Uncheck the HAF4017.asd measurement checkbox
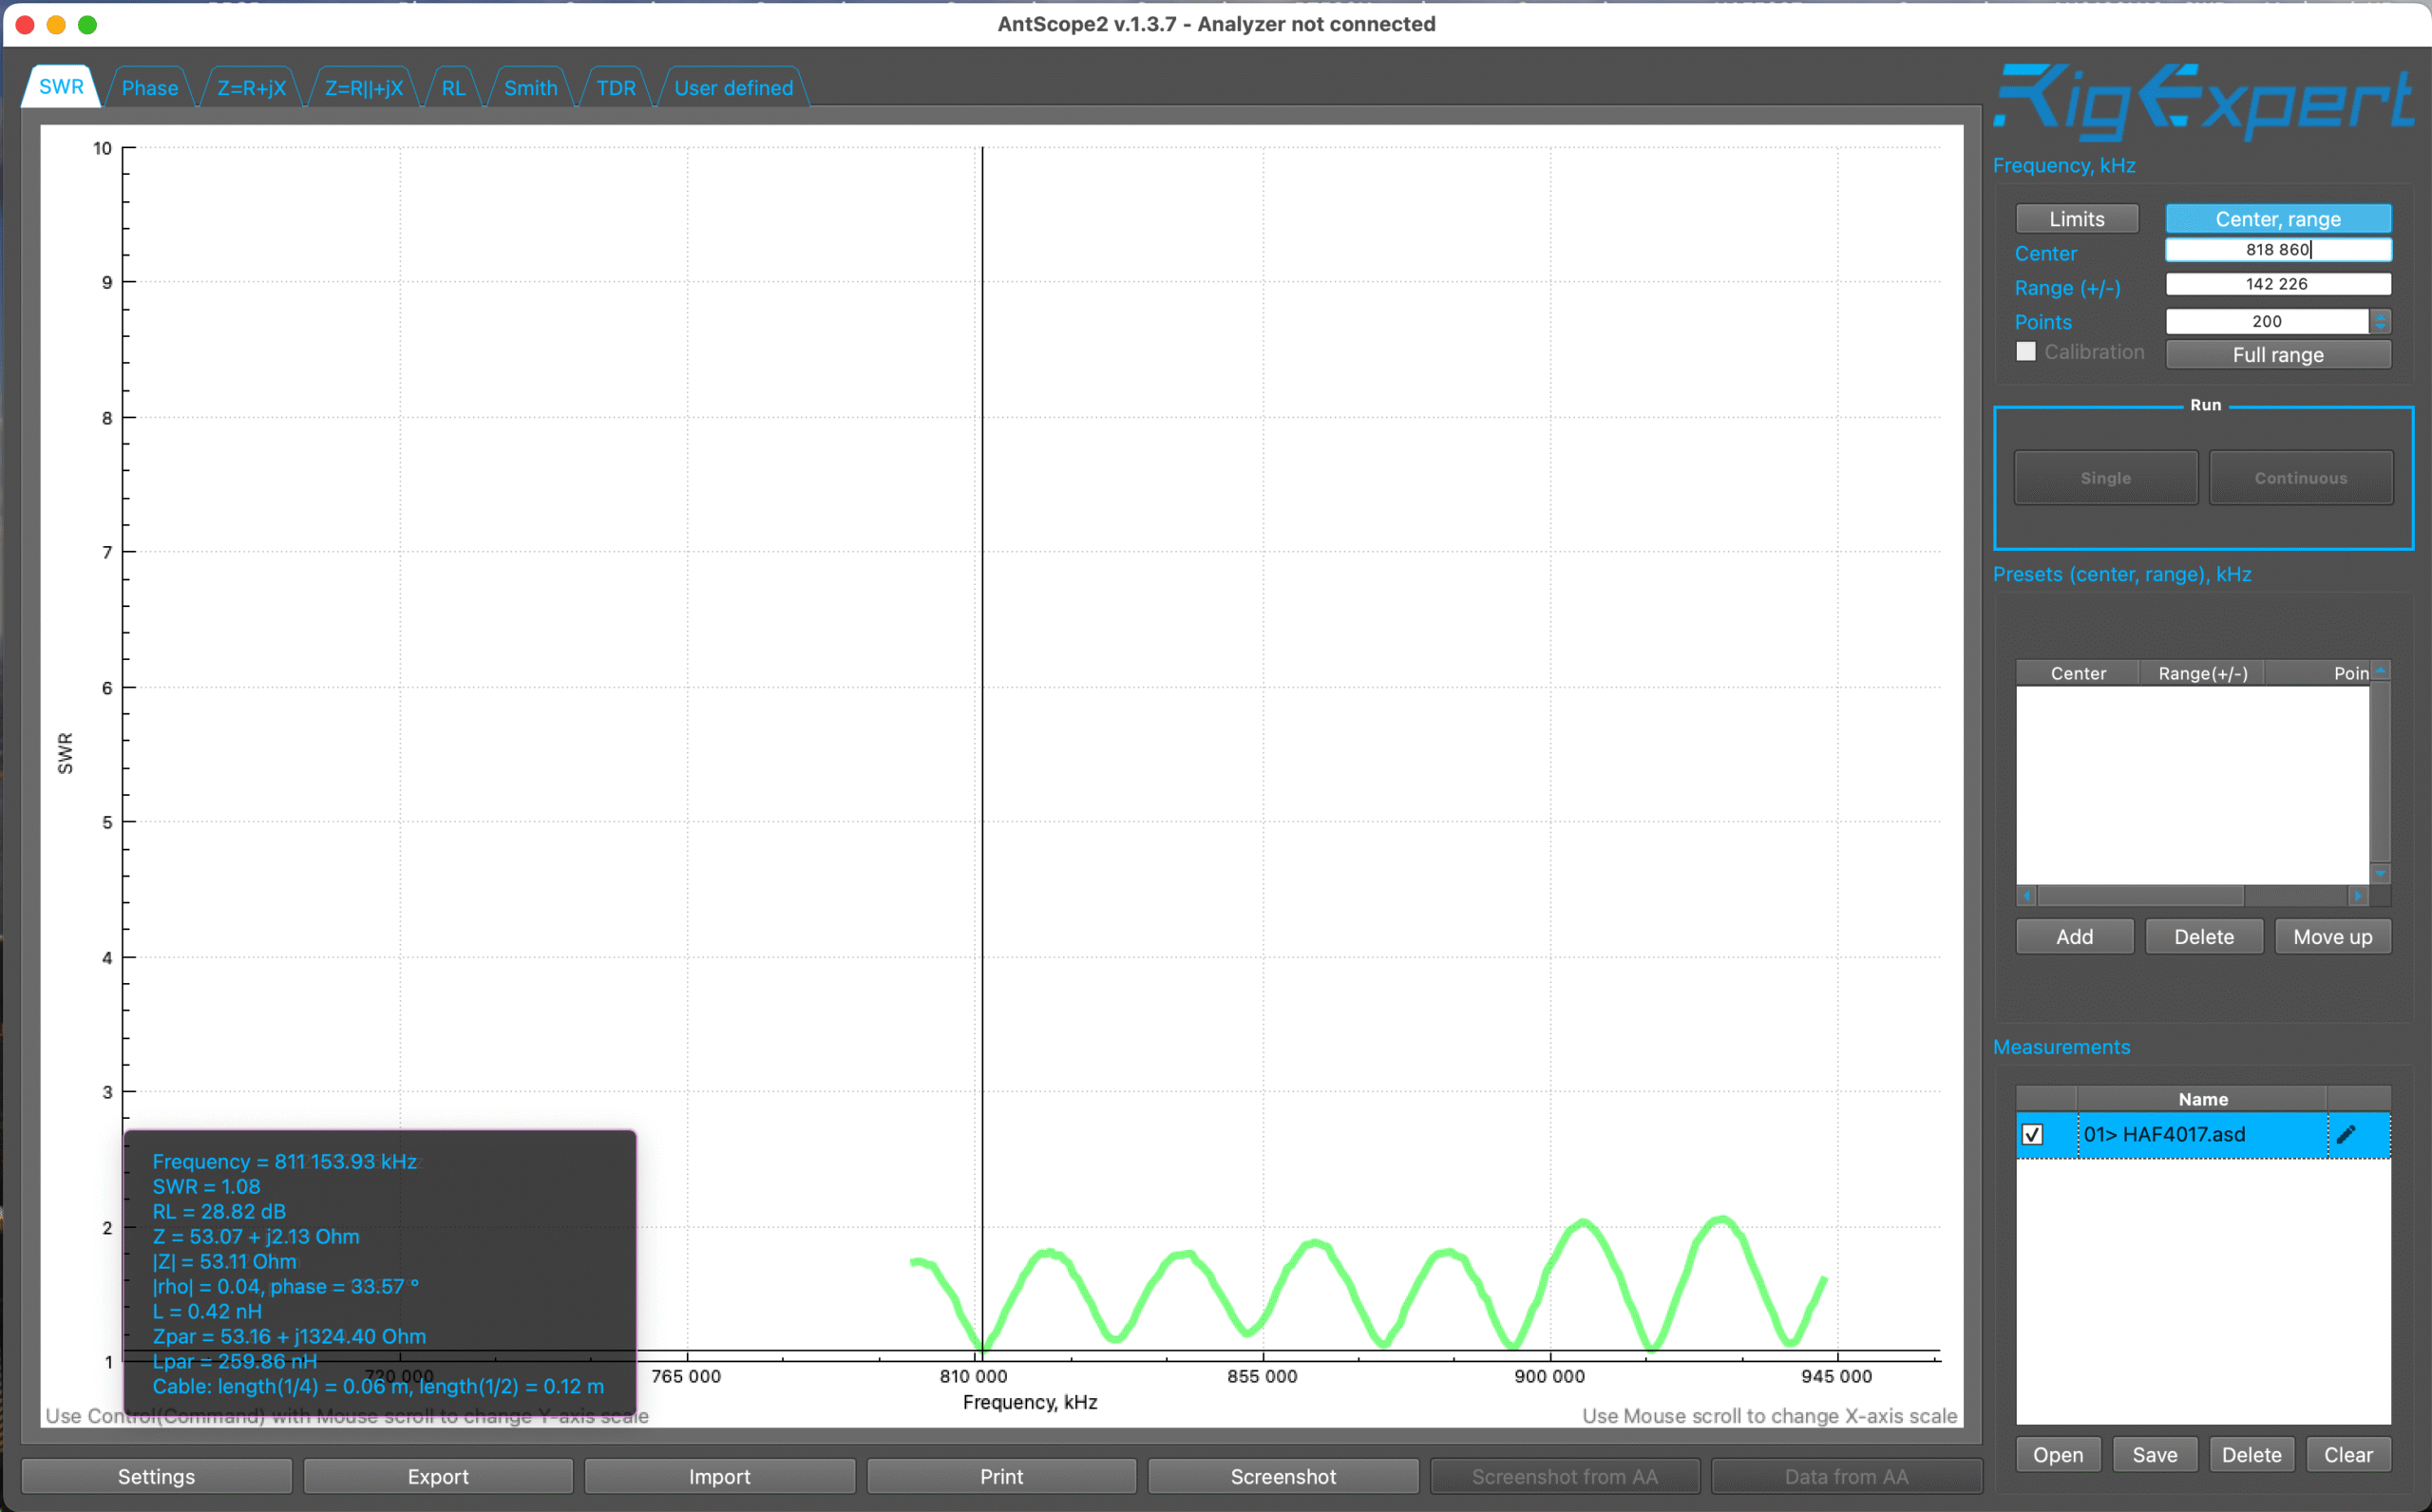Screen dimensions: 2432x1512 2032,1135
